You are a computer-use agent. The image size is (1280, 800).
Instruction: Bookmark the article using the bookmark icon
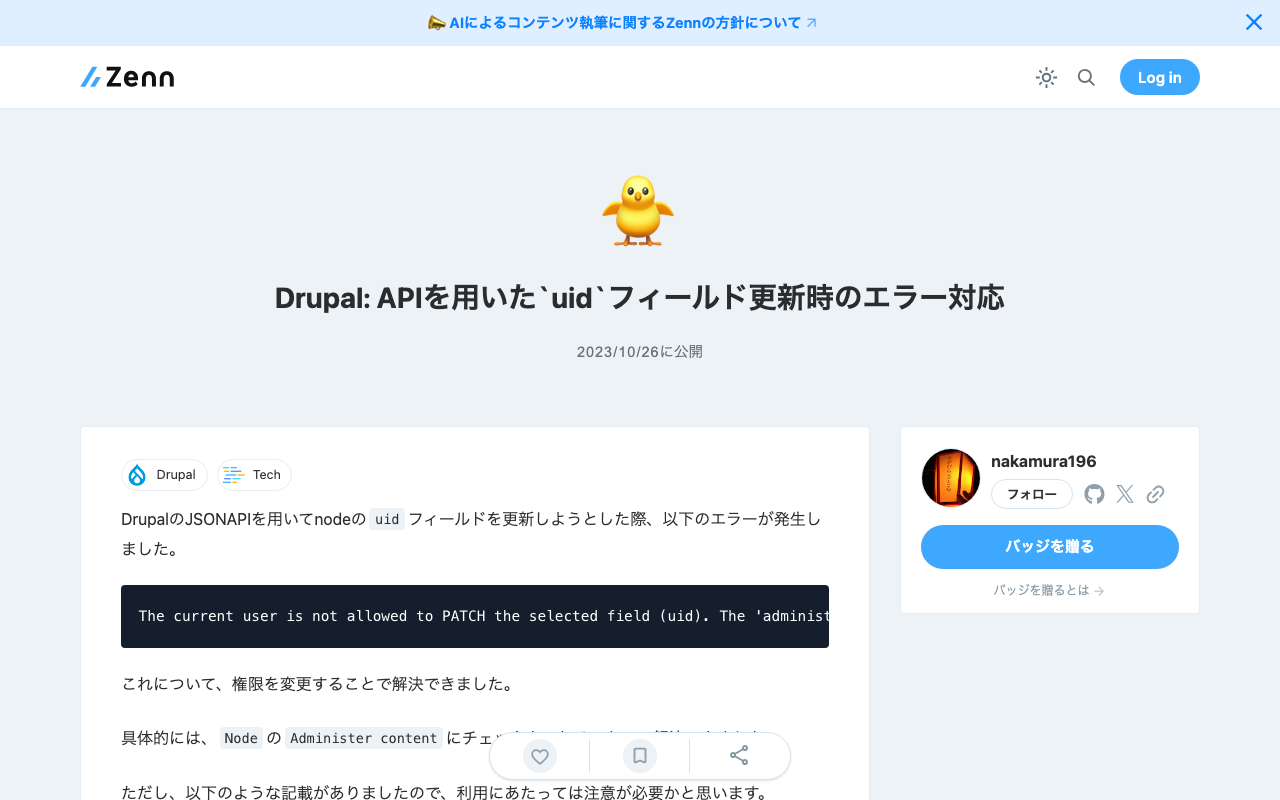pyautogui.click(x=639, y=756)
